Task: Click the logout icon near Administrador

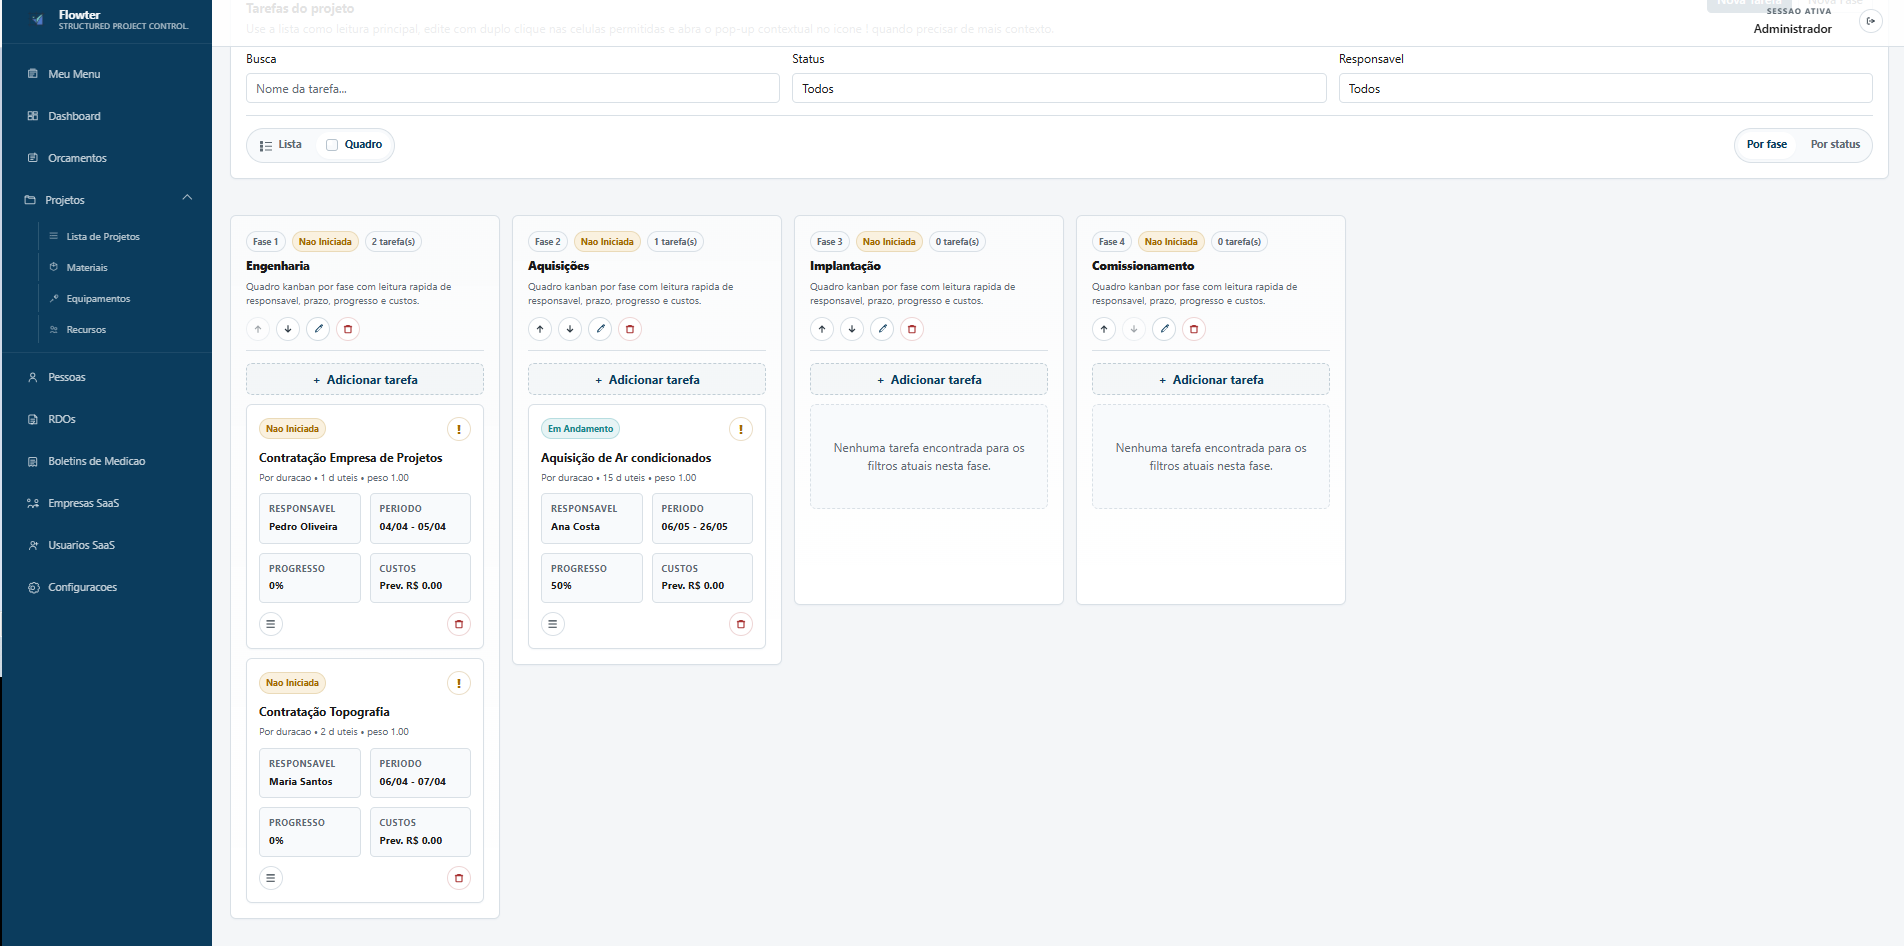Action: click(1871, 20)
